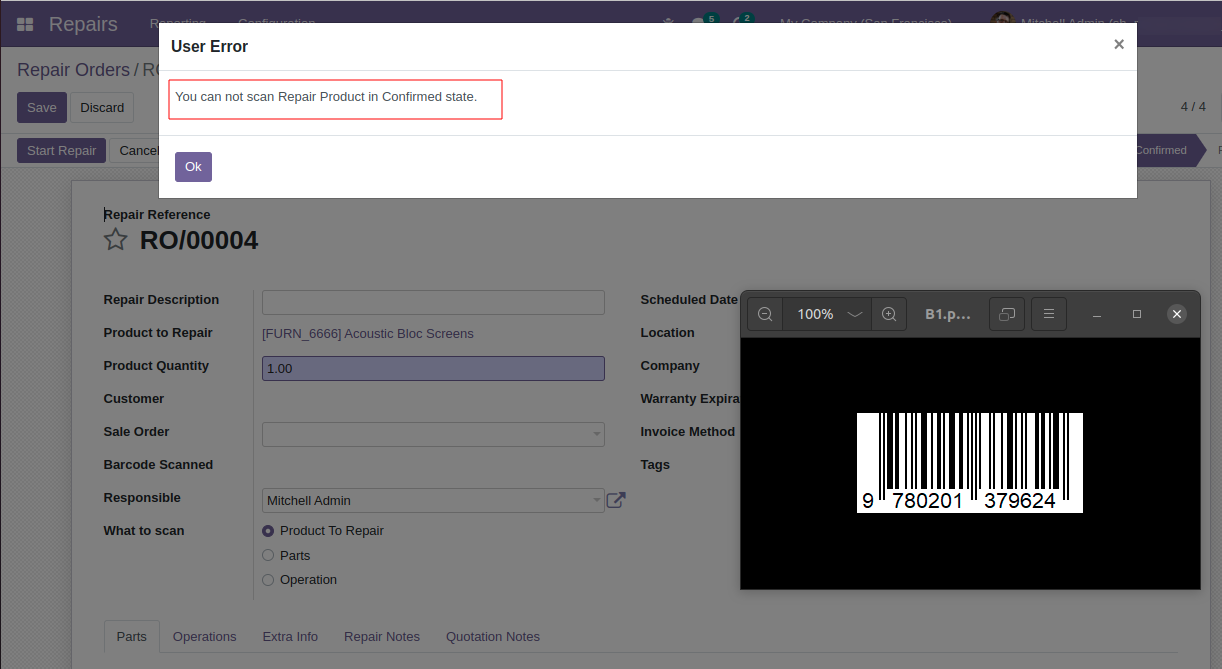This screenshot has width=1222, height=669.
Task: Switch to the Parts tab
Action: click(132, 637)
